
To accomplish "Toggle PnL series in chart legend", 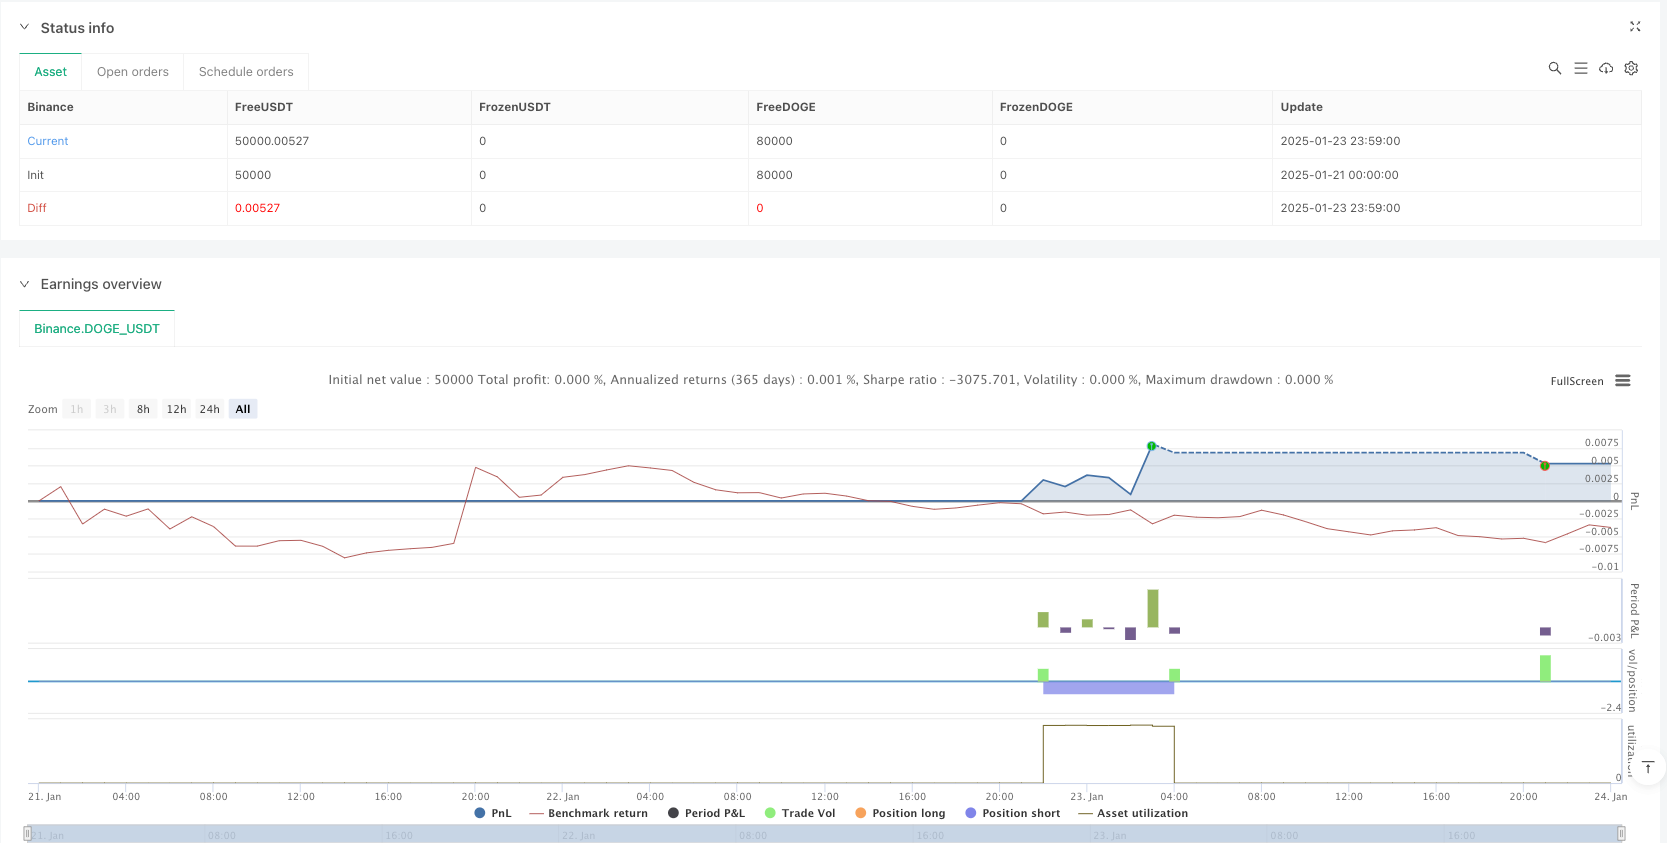I will 493,813.
